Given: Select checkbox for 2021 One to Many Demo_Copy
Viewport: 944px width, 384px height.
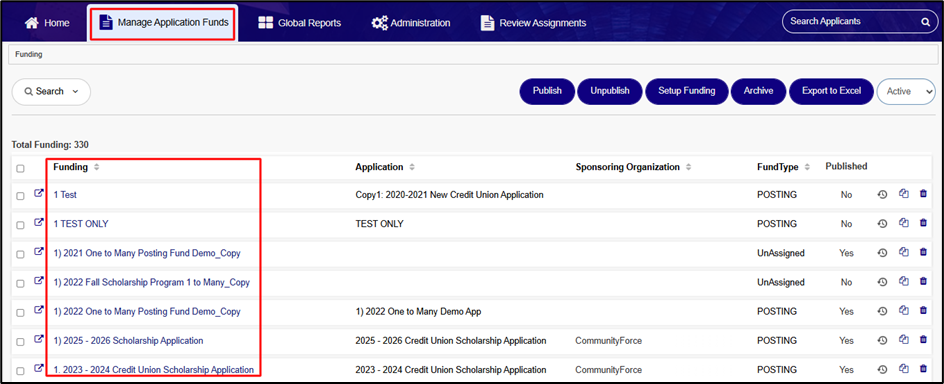Looking at the screenshot, I should tap(20, 255).
